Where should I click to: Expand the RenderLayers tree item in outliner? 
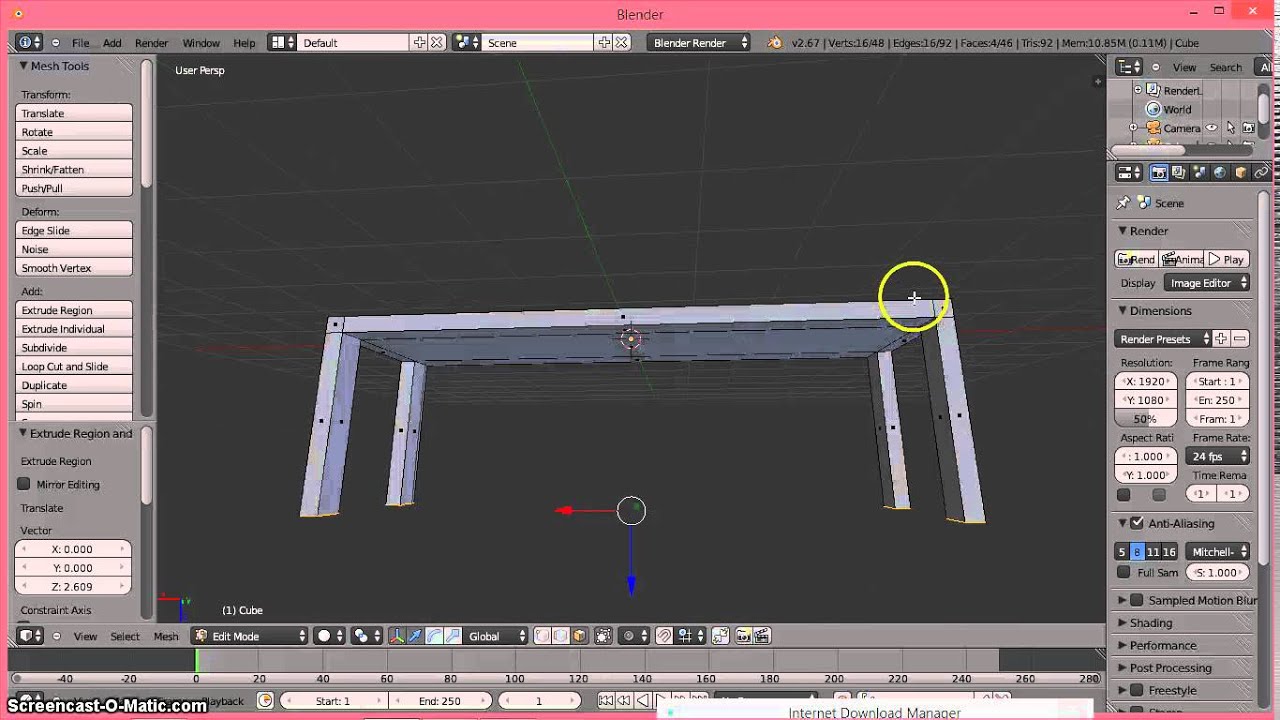tap(1137, 90)
